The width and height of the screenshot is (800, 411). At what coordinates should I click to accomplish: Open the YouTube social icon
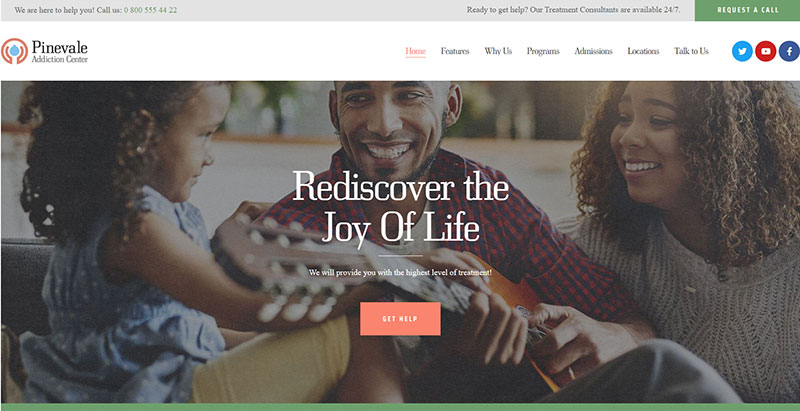765,51
